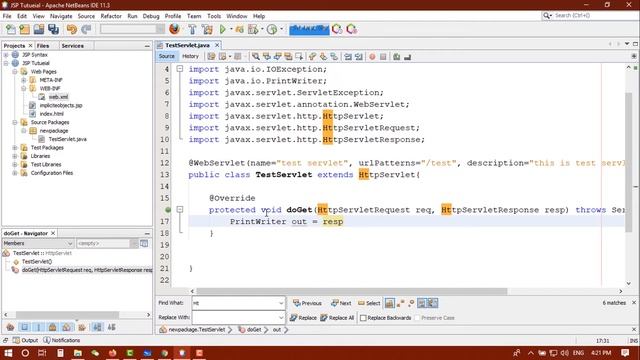Expand META-INF folder node
The height and width of the screenshot is (360, 640).
[24, 80]
